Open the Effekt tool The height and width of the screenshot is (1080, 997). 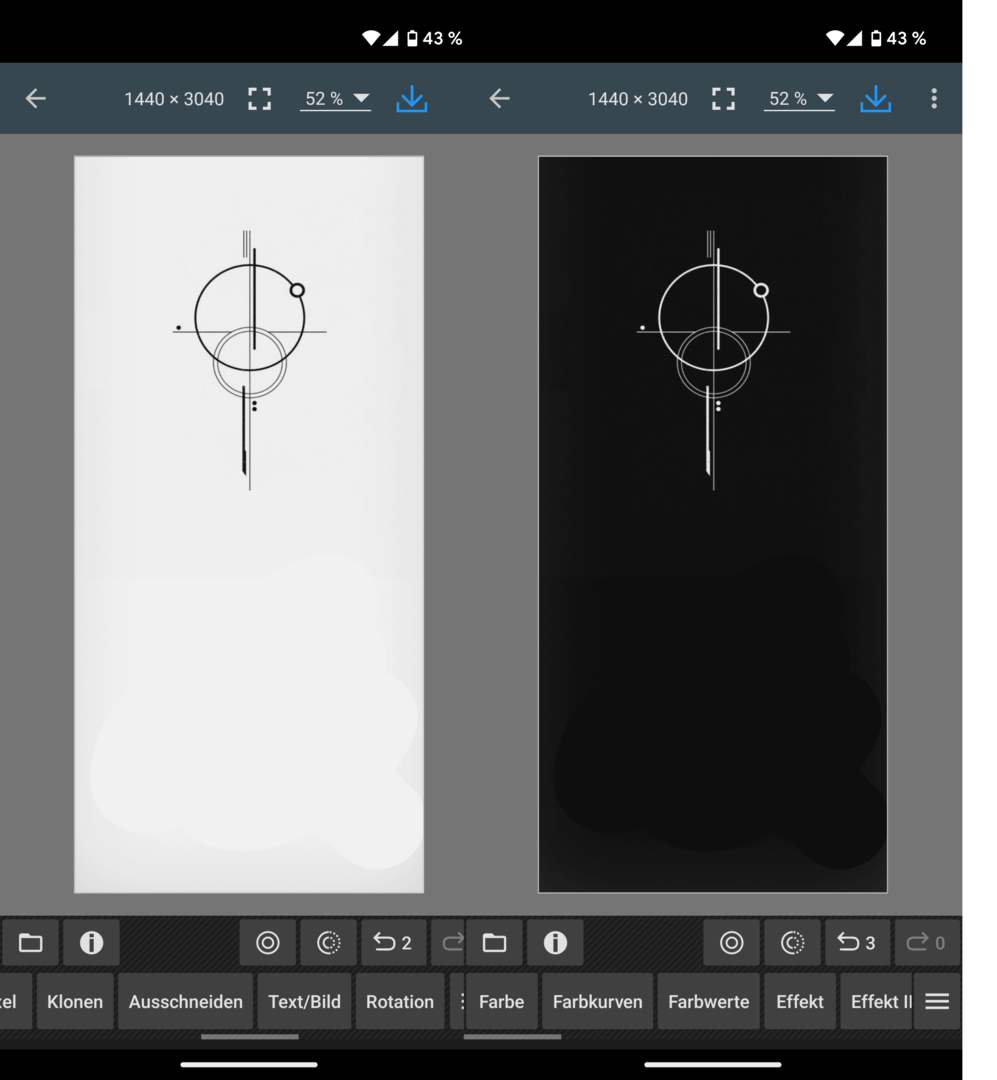tap(799, 1001)
